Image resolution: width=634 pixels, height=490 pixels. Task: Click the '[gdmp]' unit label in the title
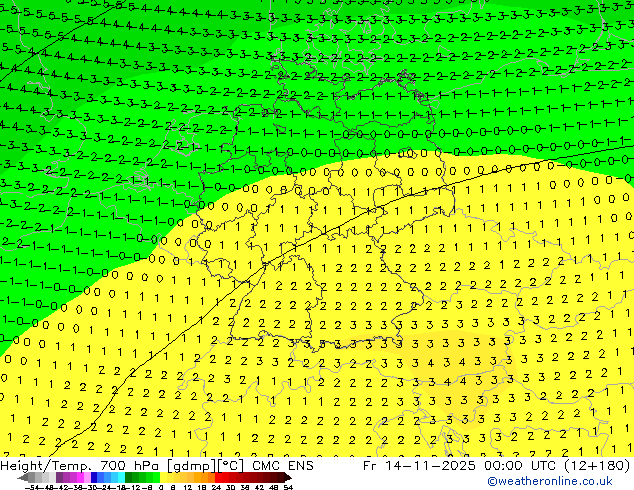[192, 466]
